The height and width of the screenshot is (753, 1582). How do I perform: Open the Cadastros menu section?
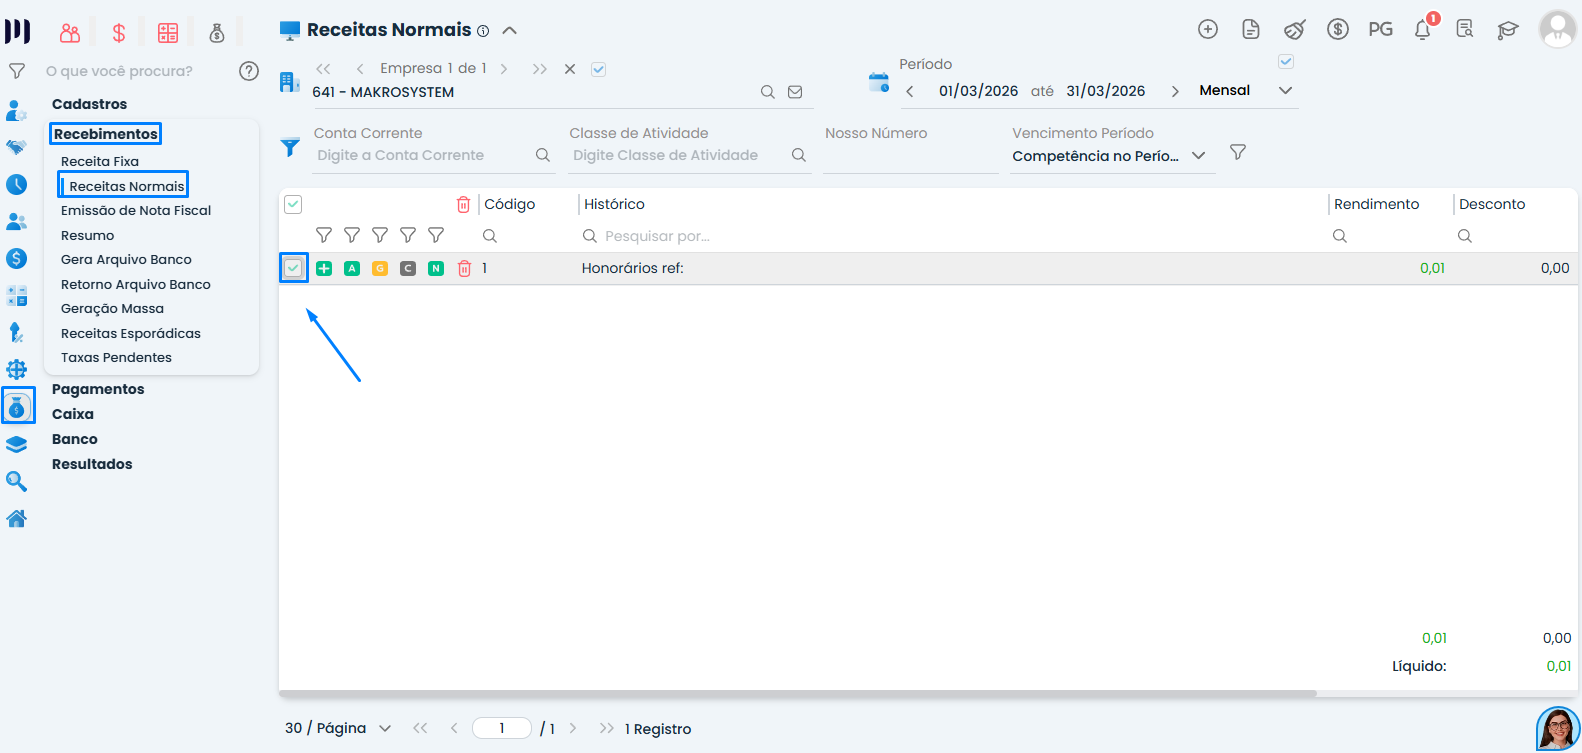[90, 104]
